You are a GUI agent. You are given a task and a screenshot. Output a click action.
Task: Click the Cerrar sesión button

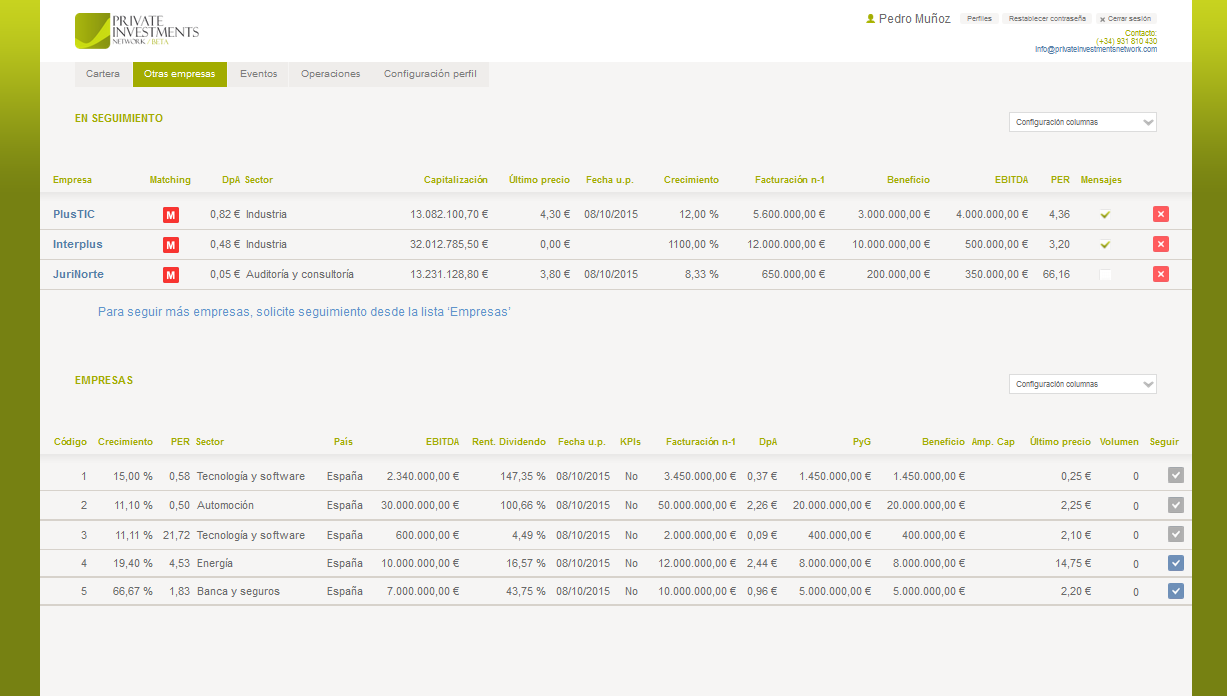coord(1126,19)
